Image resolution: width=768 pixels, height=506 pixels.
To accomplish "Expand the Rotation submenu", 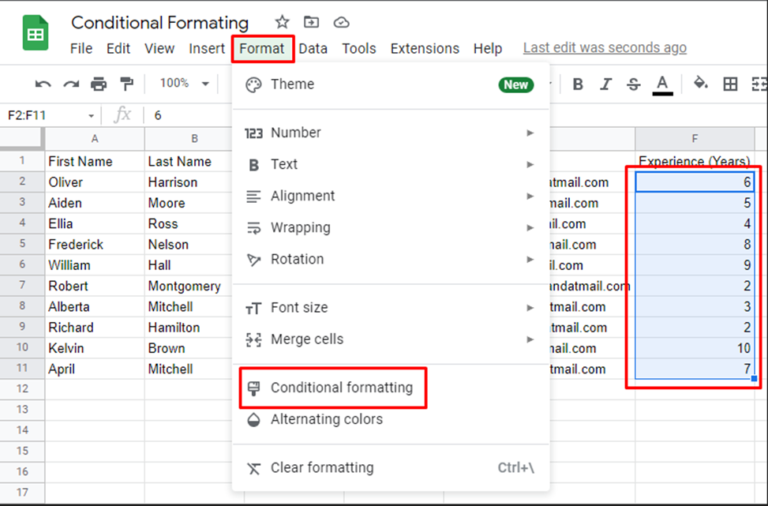I will [x=391, y=259].
